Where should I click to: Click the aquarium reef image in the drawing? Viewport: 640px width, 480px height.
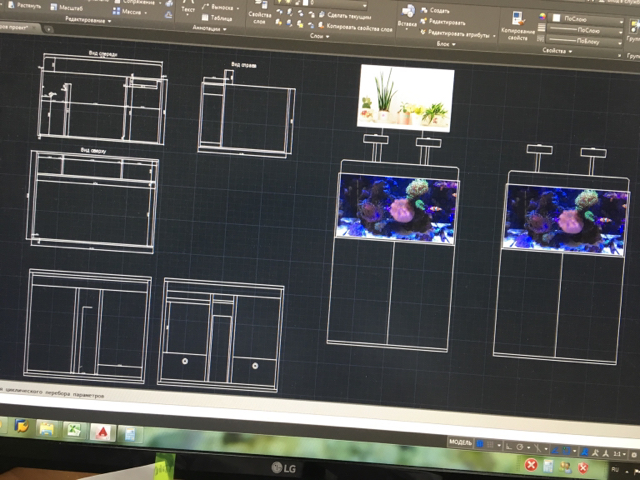pyautogui.click(x=398, y=207)
